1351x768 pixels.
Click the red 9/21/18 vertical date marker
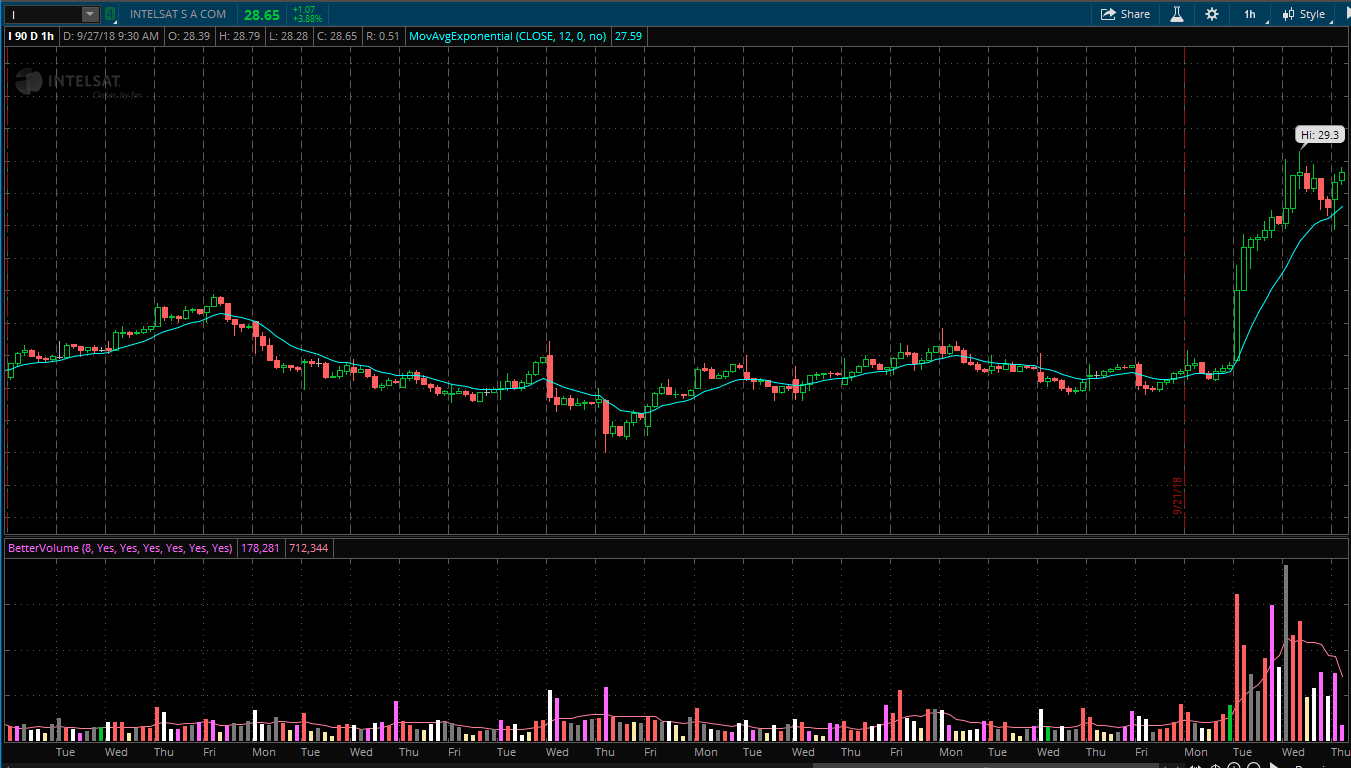click(x=1185, y=300)
